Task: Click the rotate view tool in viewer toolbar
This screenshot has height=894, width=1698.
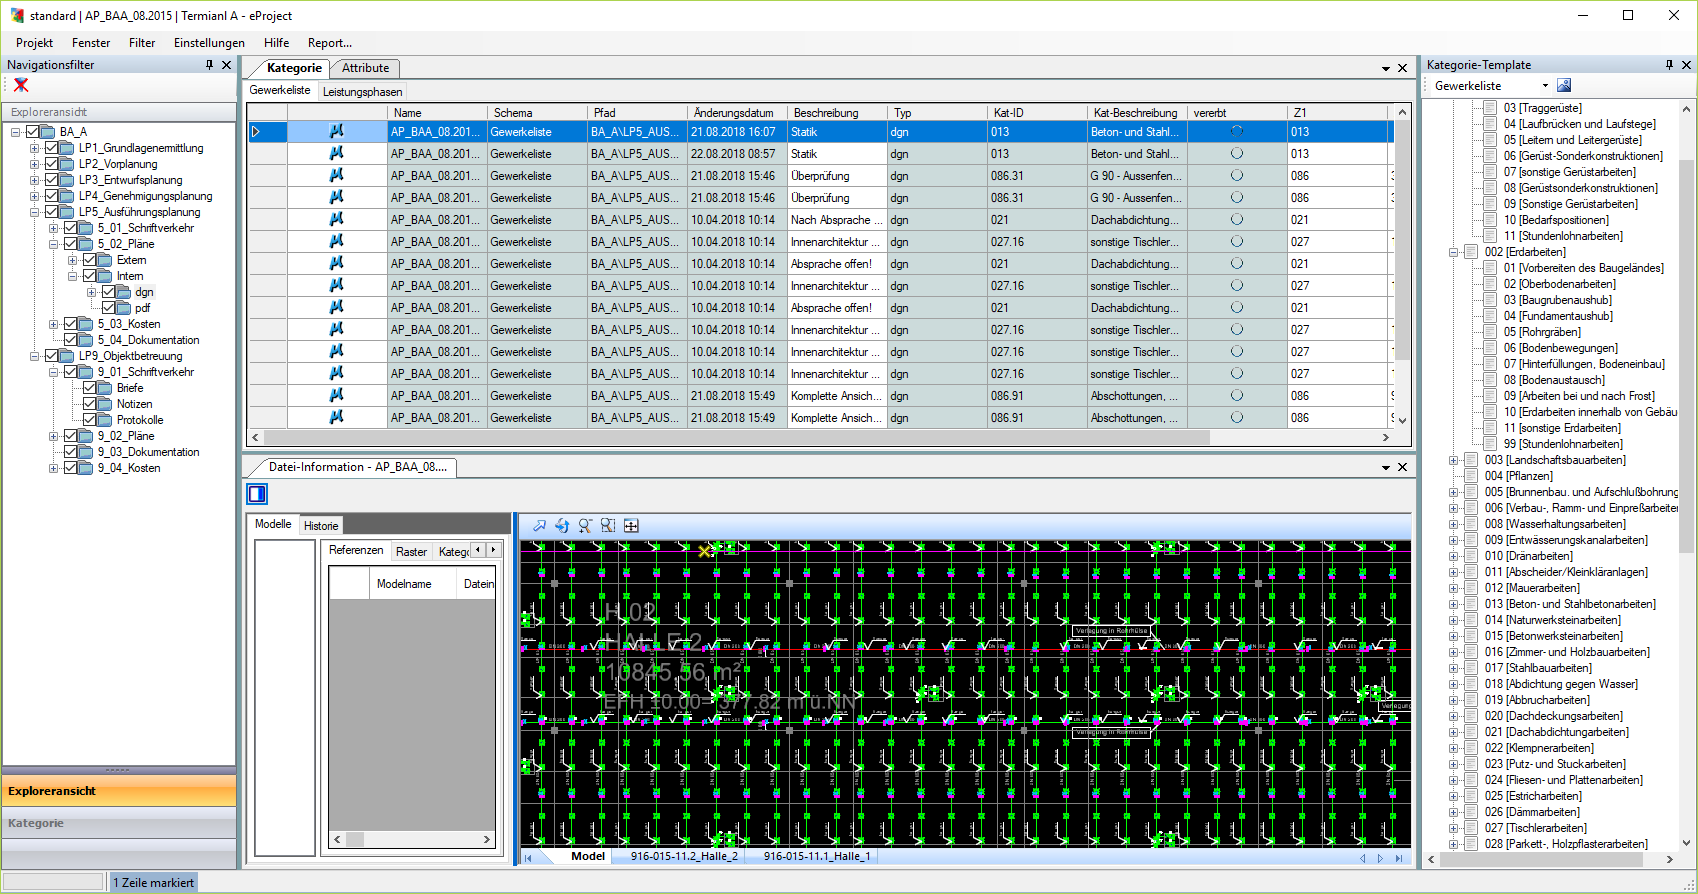Action: click(562, 526)
